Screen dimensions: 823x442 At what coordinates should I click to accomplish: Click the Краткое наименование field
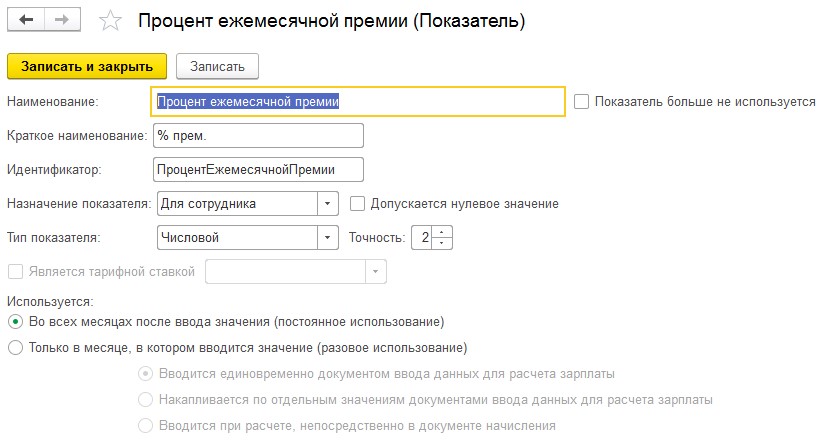pos(258,135)
